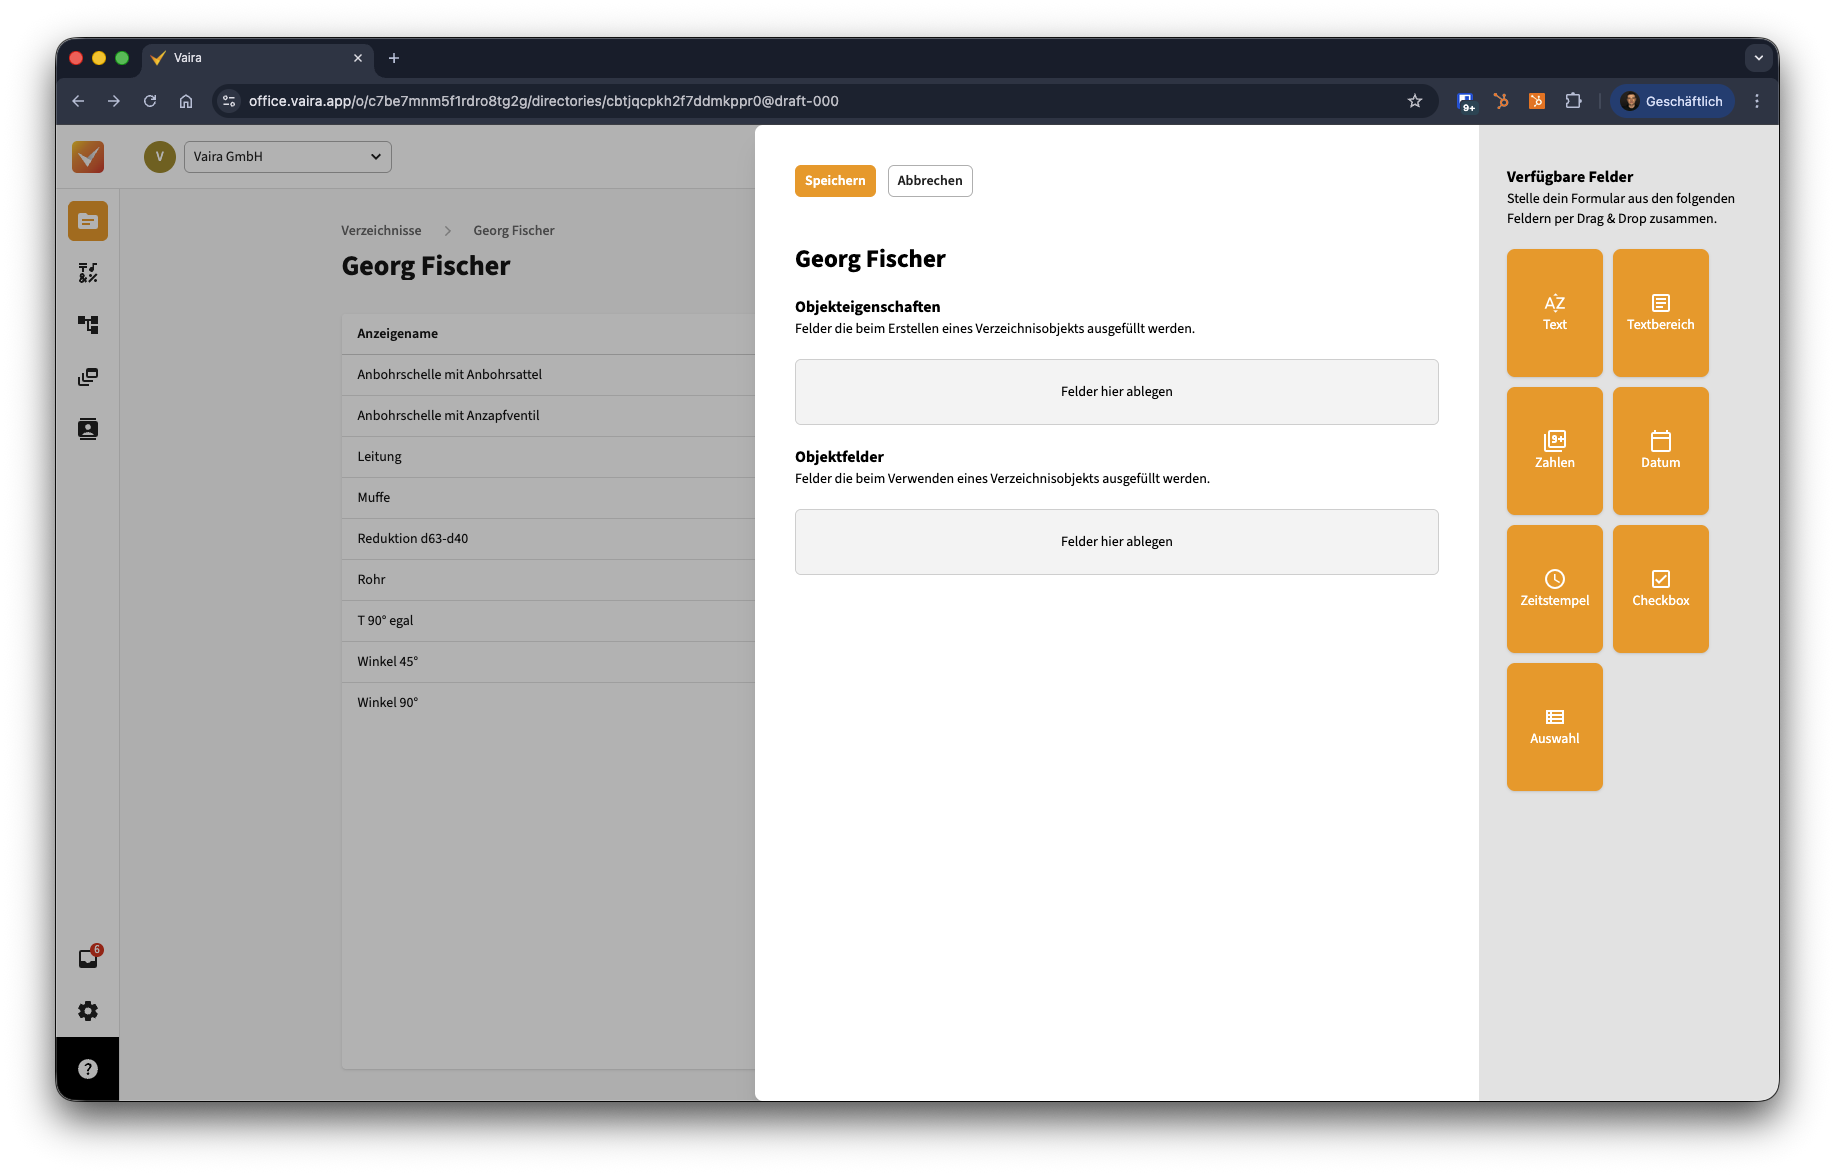This screenshot has width=1835, height=1175.
Task: Click Verzeichnisse breadcrumb link
Action: (381, 231)
